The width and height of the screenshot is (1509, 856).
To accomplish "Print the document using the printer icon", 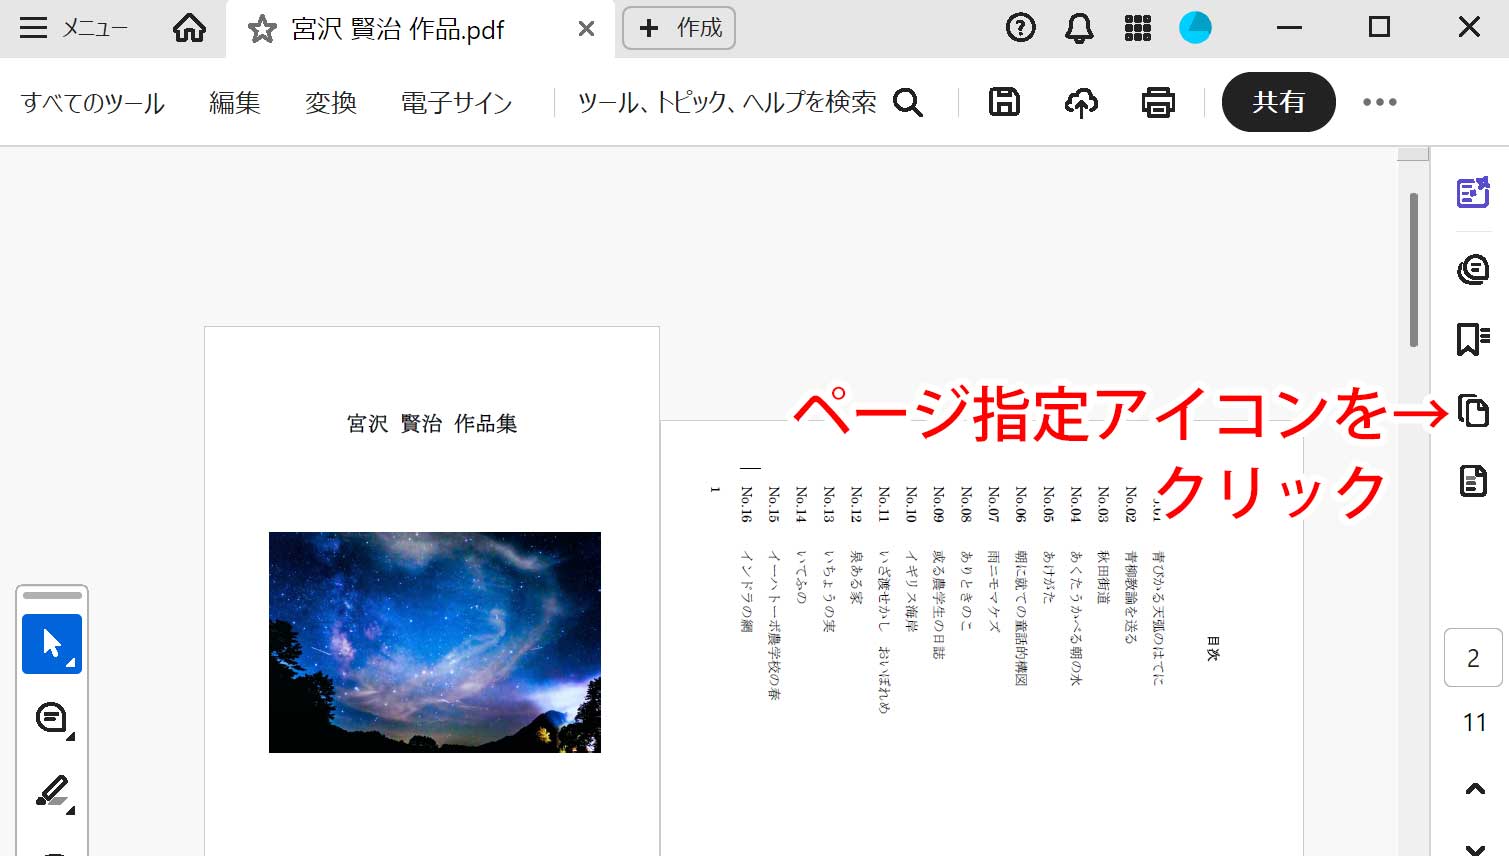I will (1158, 102).
